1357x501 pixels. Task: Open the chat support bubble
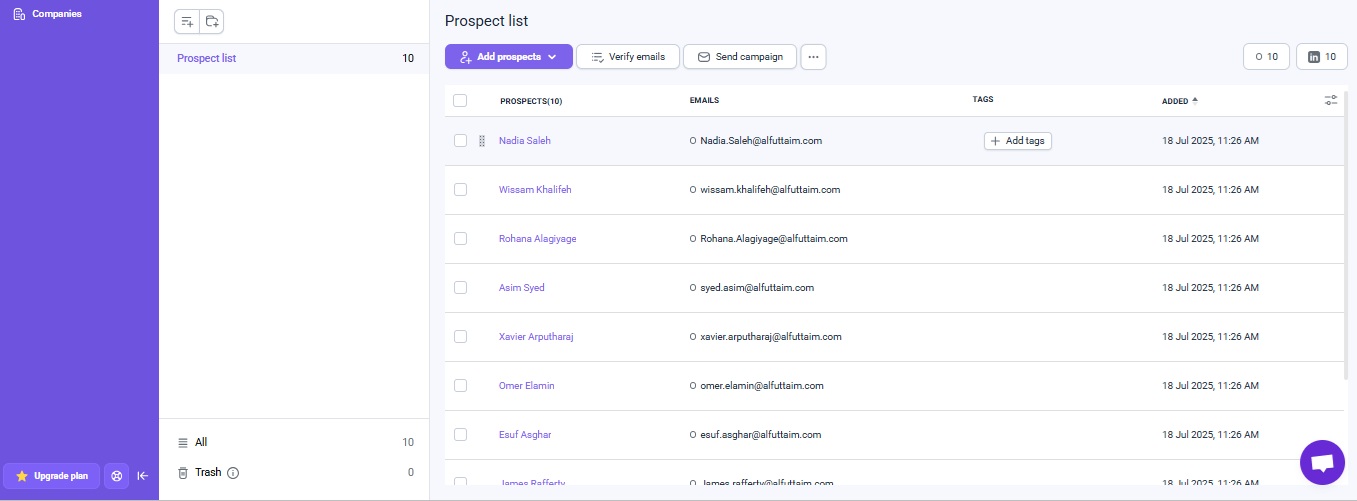click(x=1322, y=462)
